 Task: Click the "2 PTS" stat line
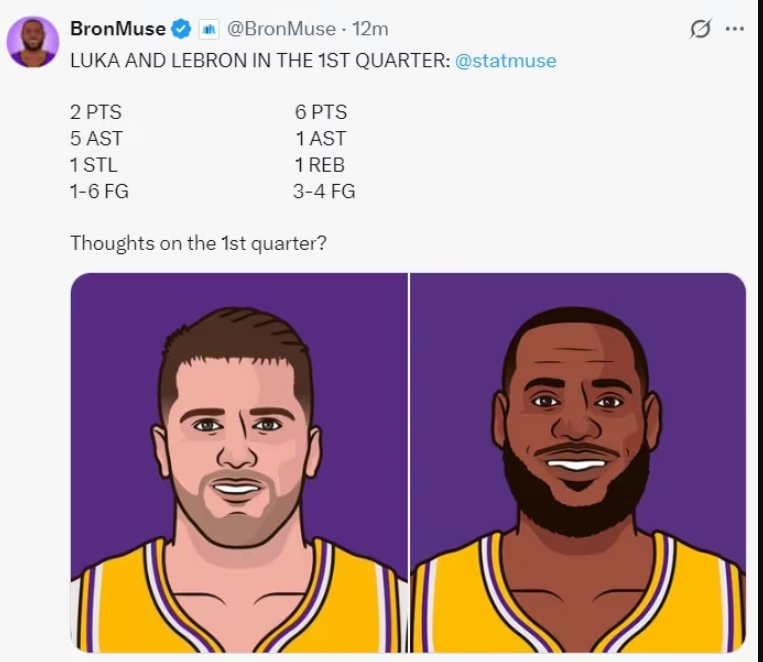[x=96, y=113]
